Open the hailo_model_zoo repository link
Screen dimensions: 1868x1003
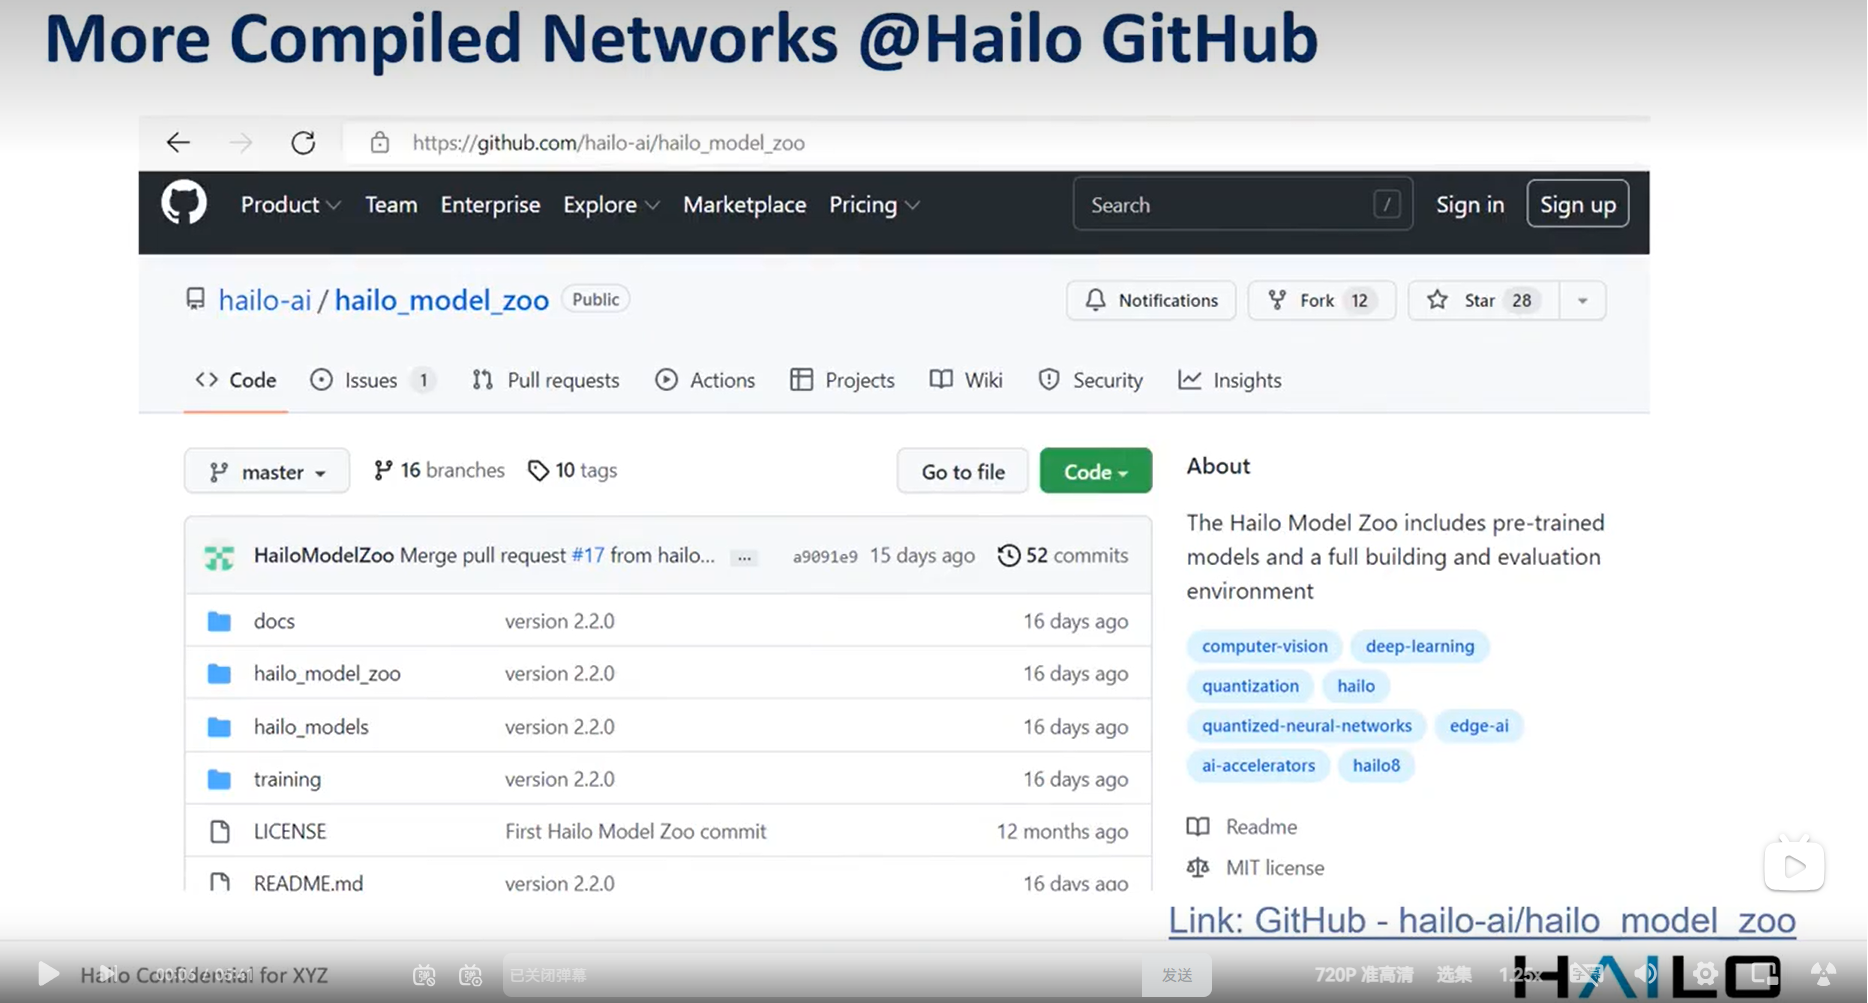441,300
